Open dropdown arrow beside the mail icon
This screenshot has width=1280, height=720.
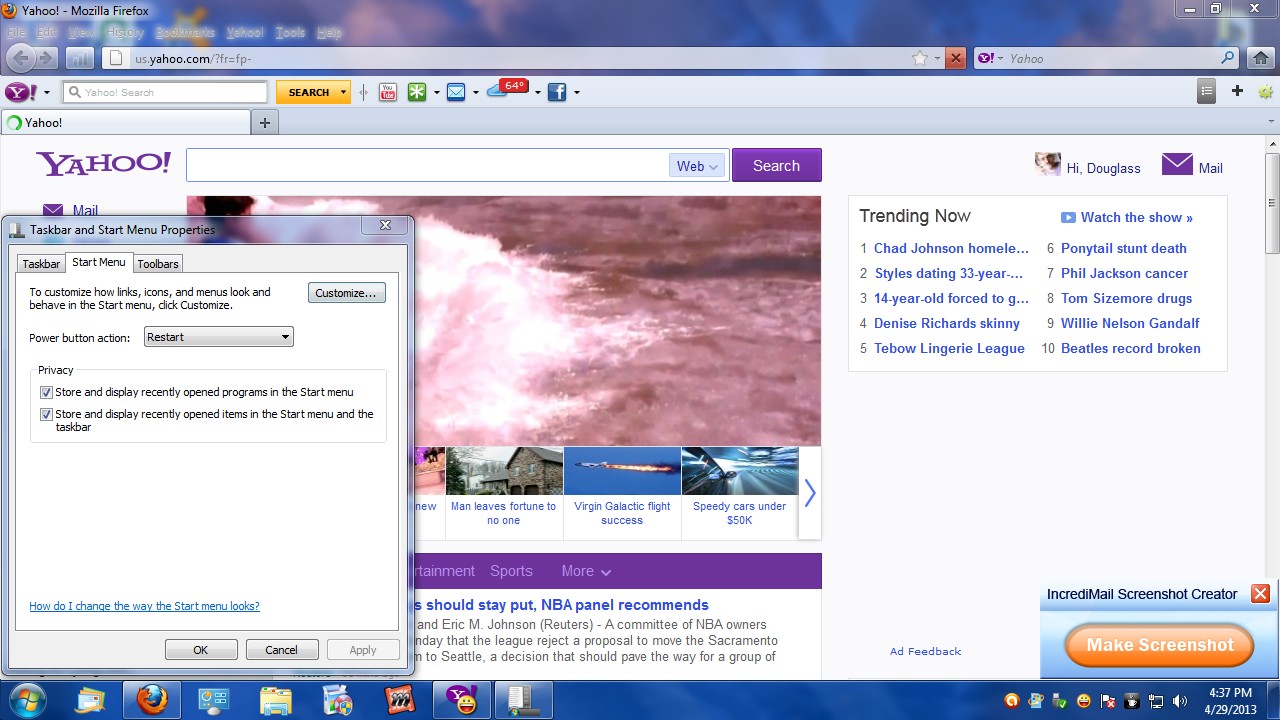click(476, 93)
